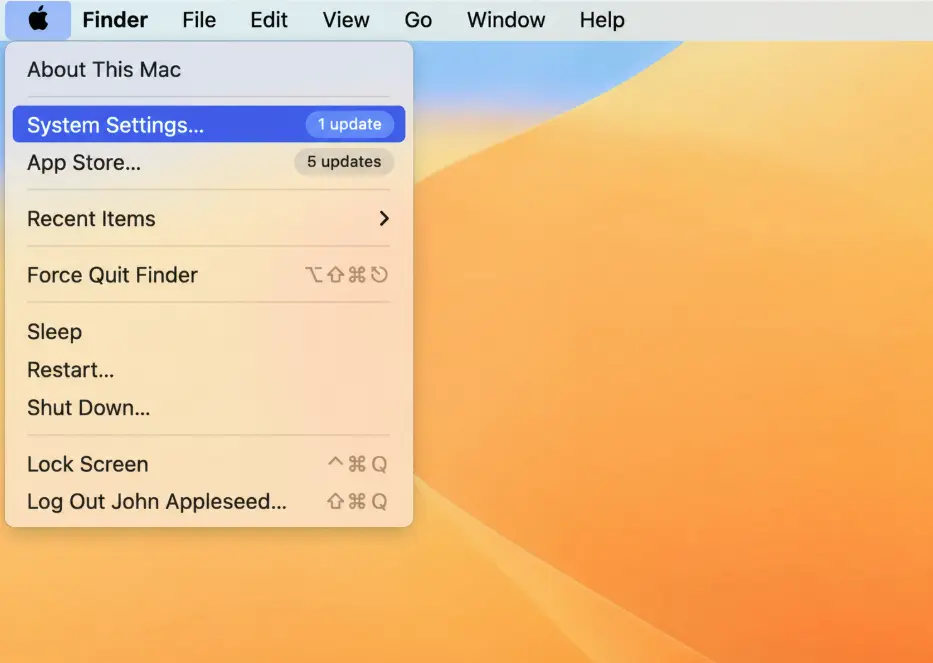The width and height of the screenshot is (933, 663).
Task: Click the Apple logo menu icon
Action: 38,20
